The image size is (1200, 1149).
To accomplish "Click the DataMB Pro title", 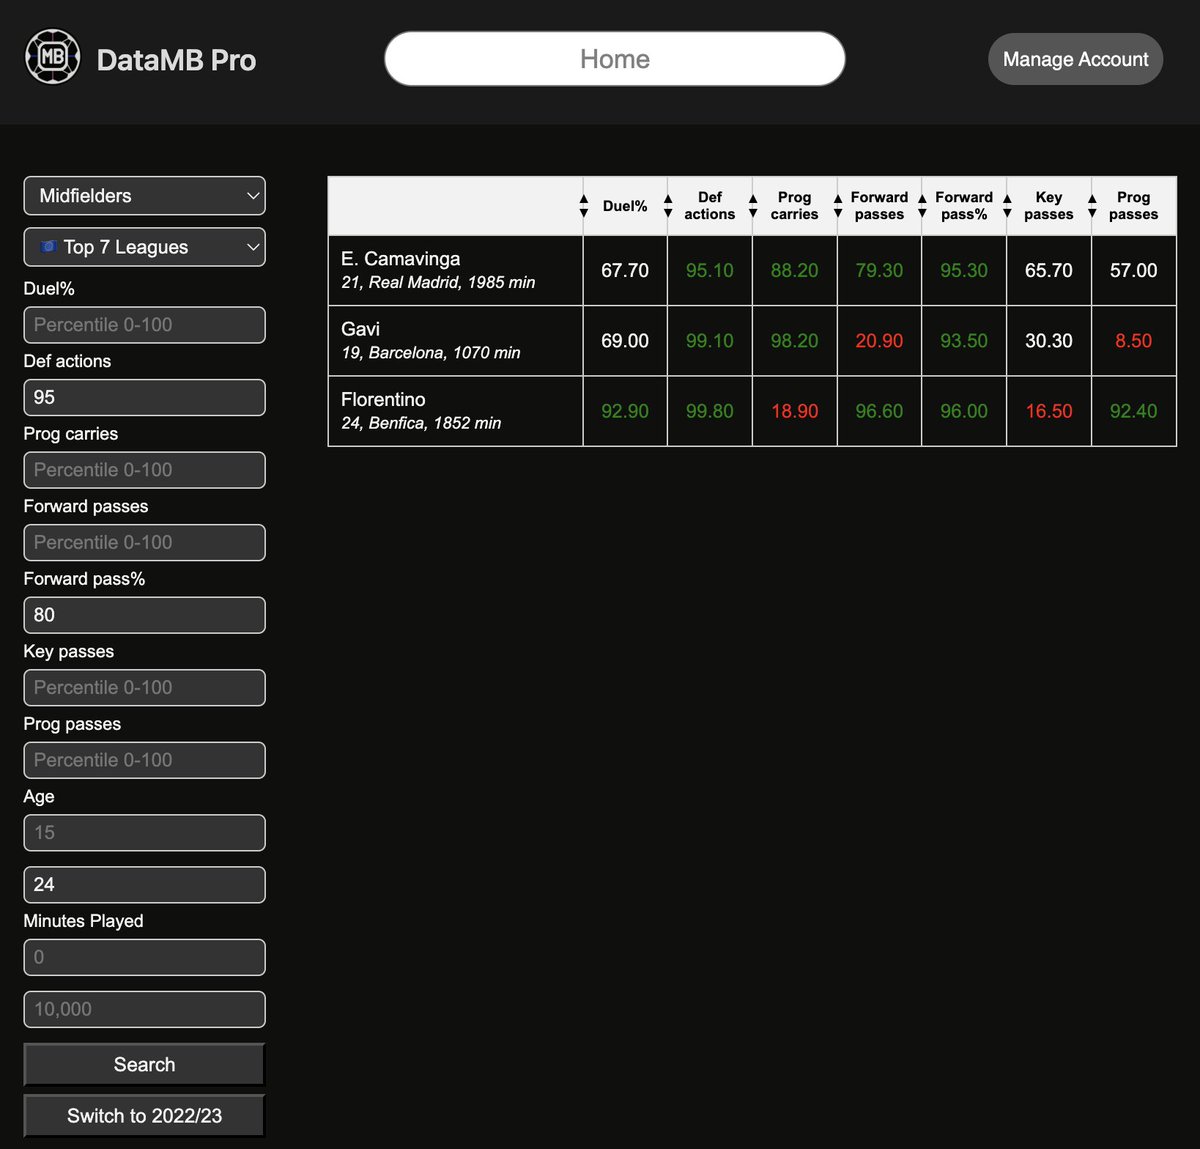I will point(176,60).
